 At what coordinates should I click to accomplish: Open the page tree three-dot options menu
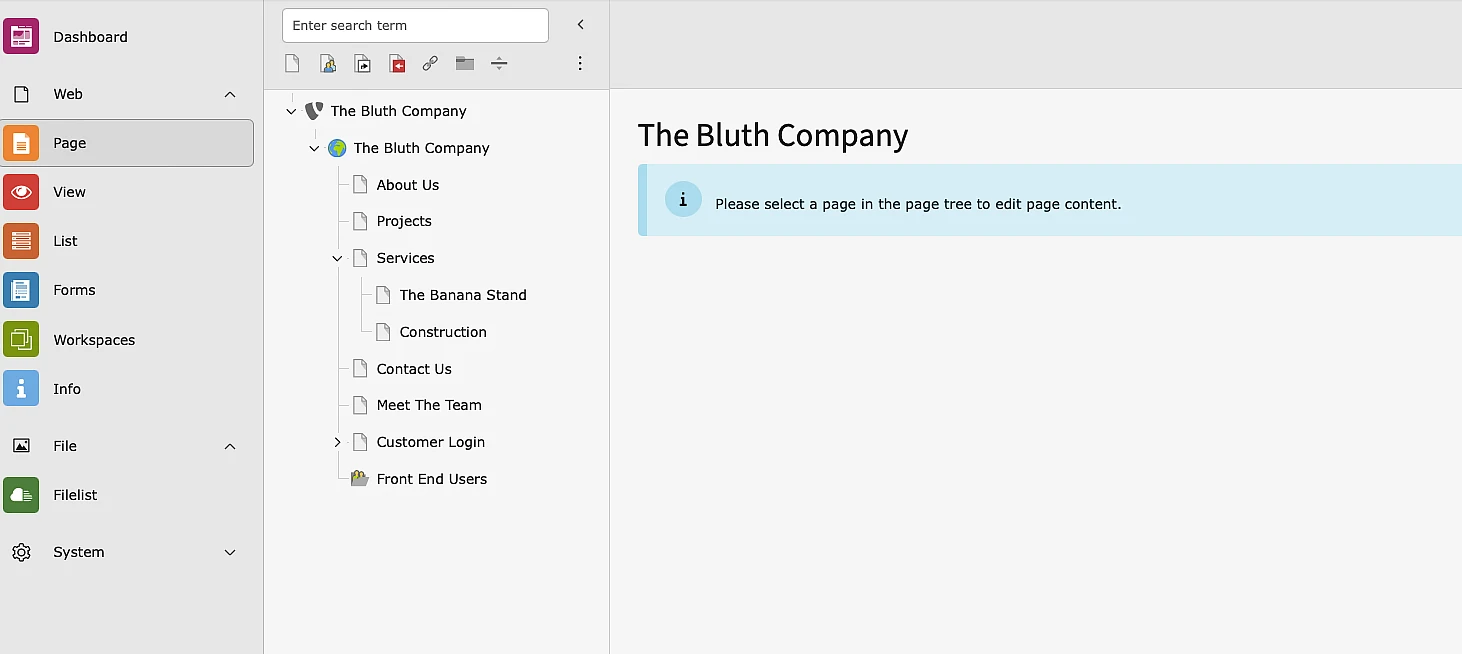click(580, 63)
